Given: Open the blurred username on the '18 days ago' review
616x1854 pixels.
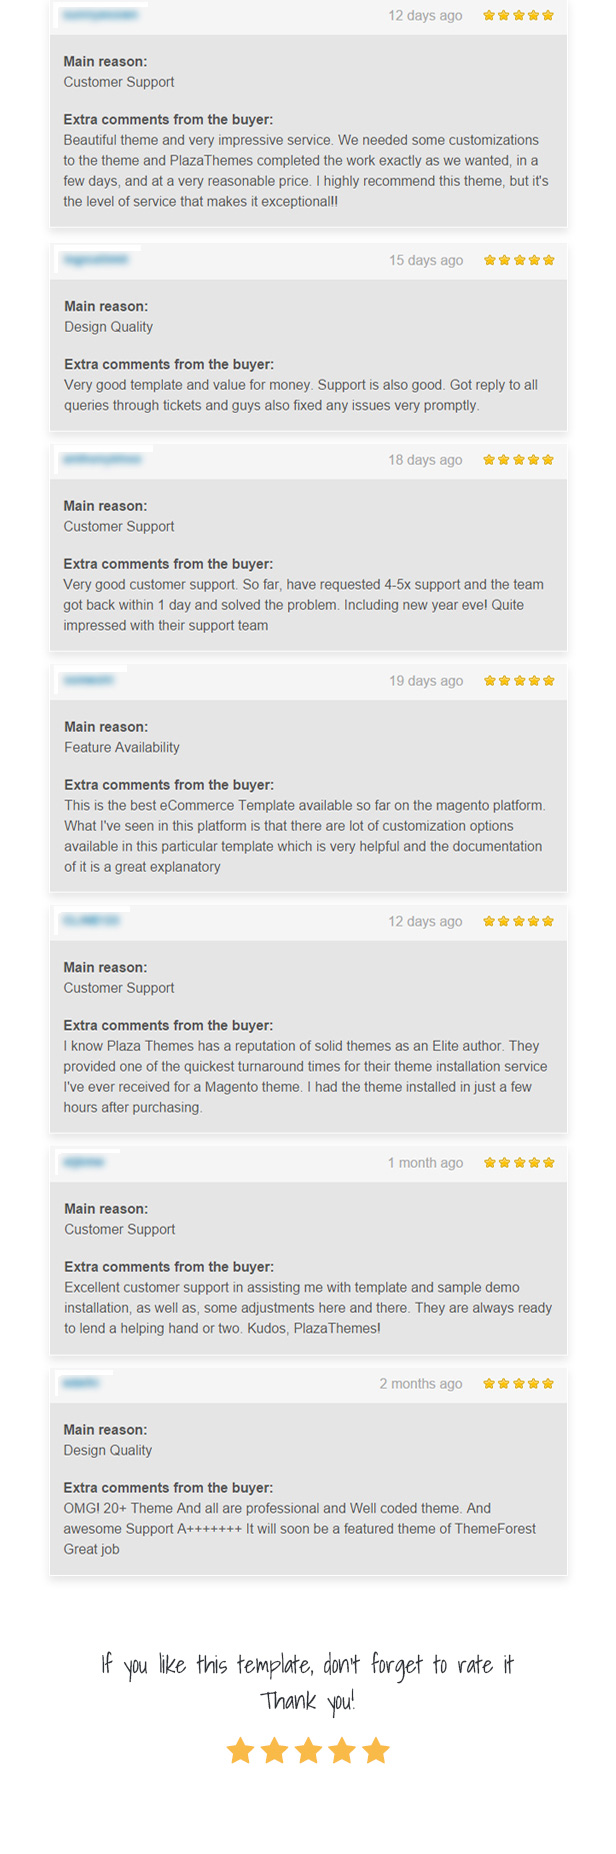Looking at the screenshot, I should pos(102,460).
